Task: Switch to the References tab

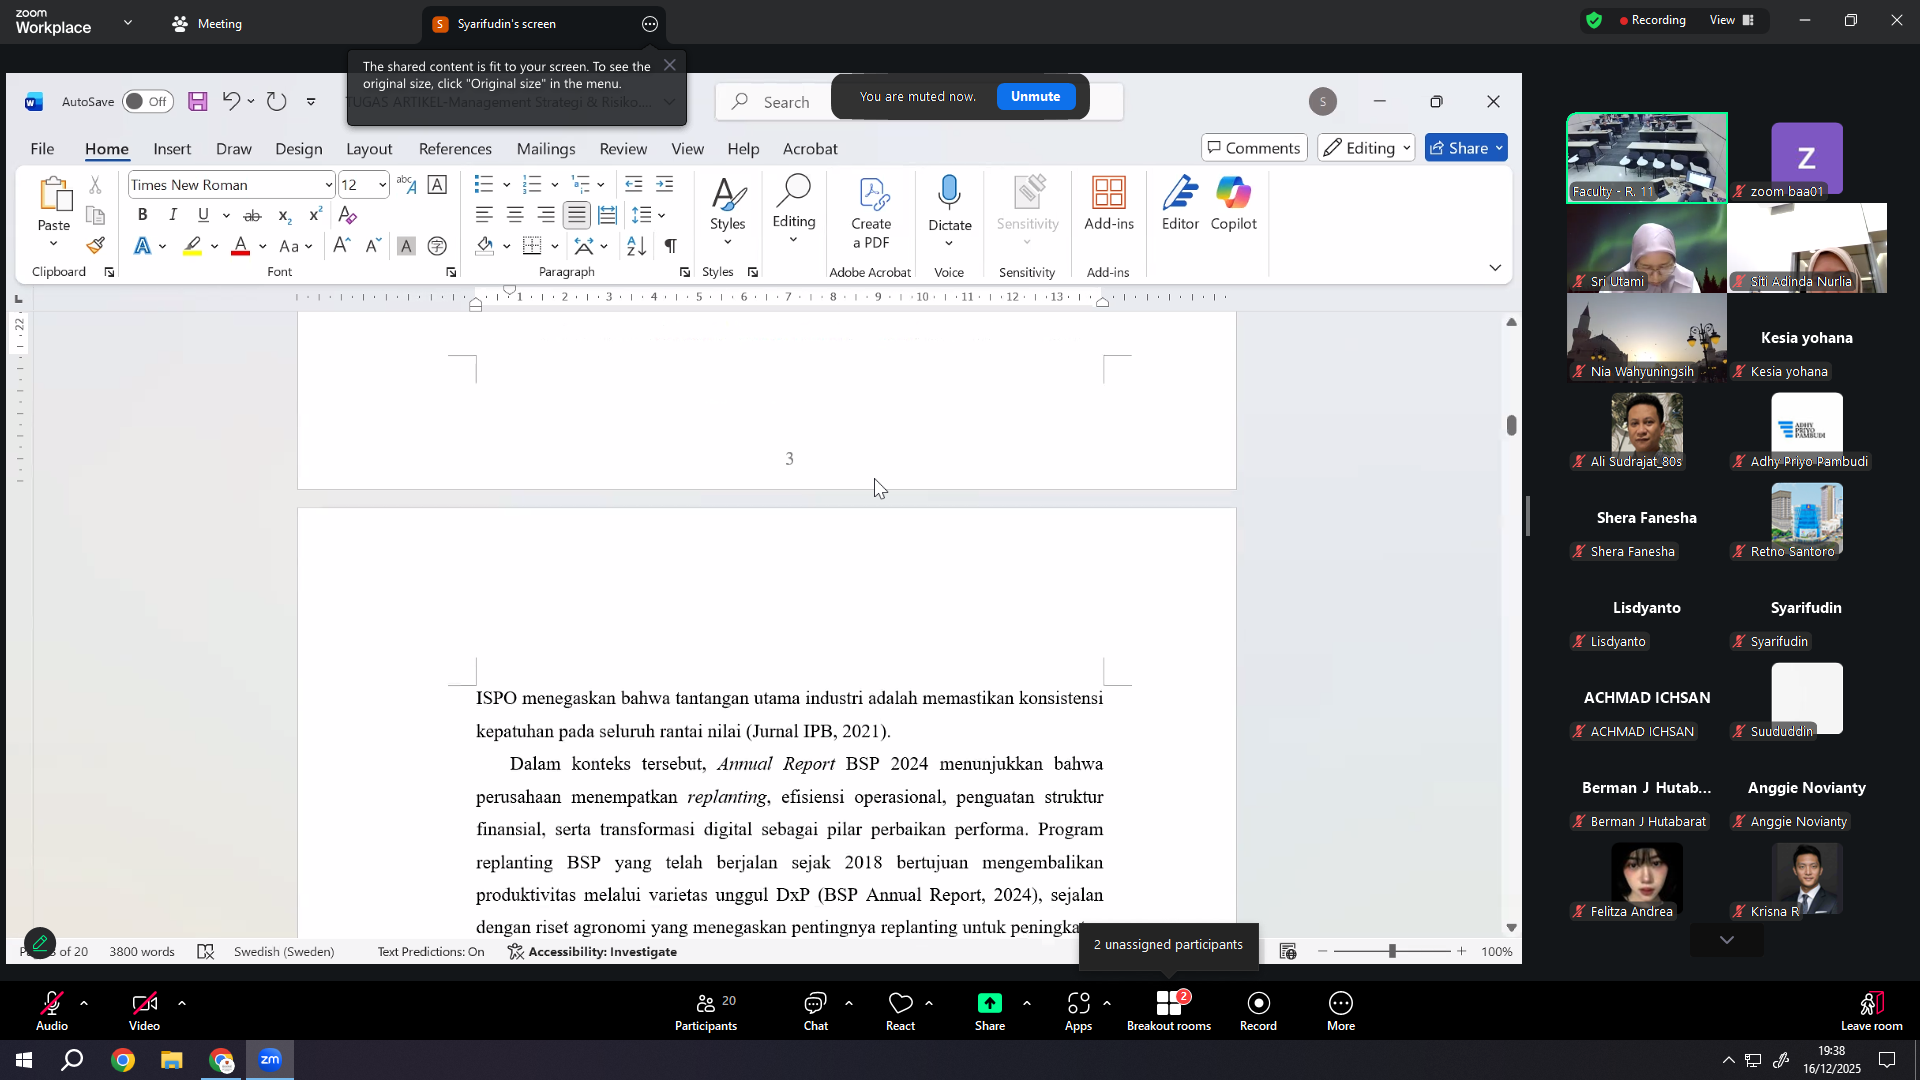Action: (455, 149)
